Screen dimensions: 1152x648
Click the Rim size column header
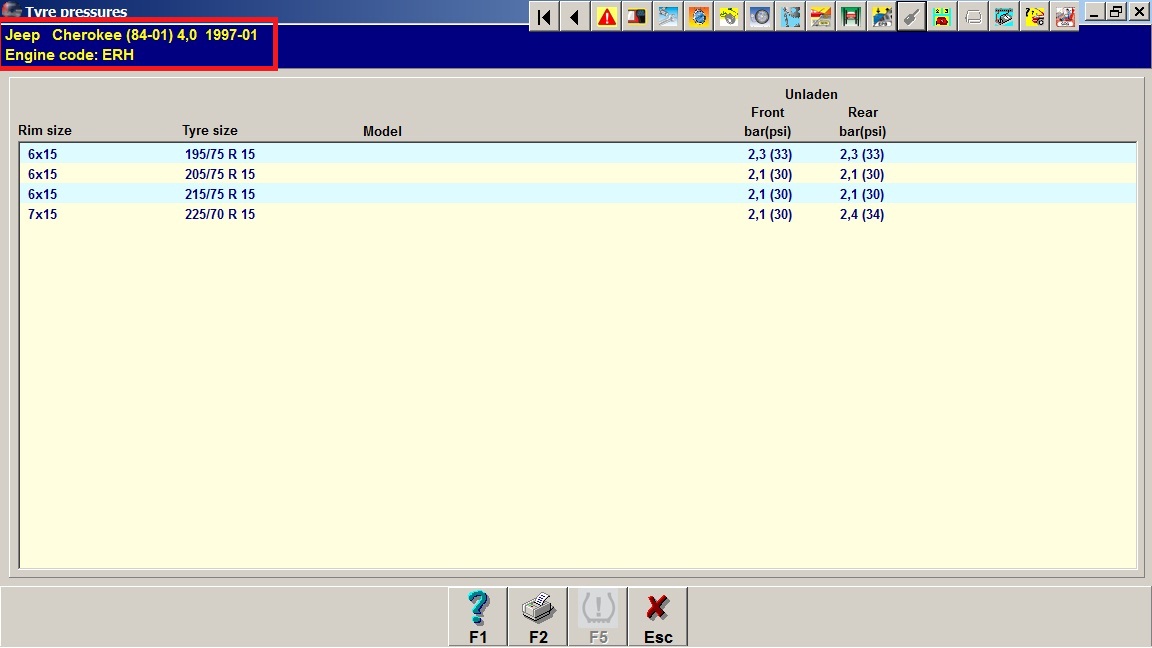click(45, 131)
